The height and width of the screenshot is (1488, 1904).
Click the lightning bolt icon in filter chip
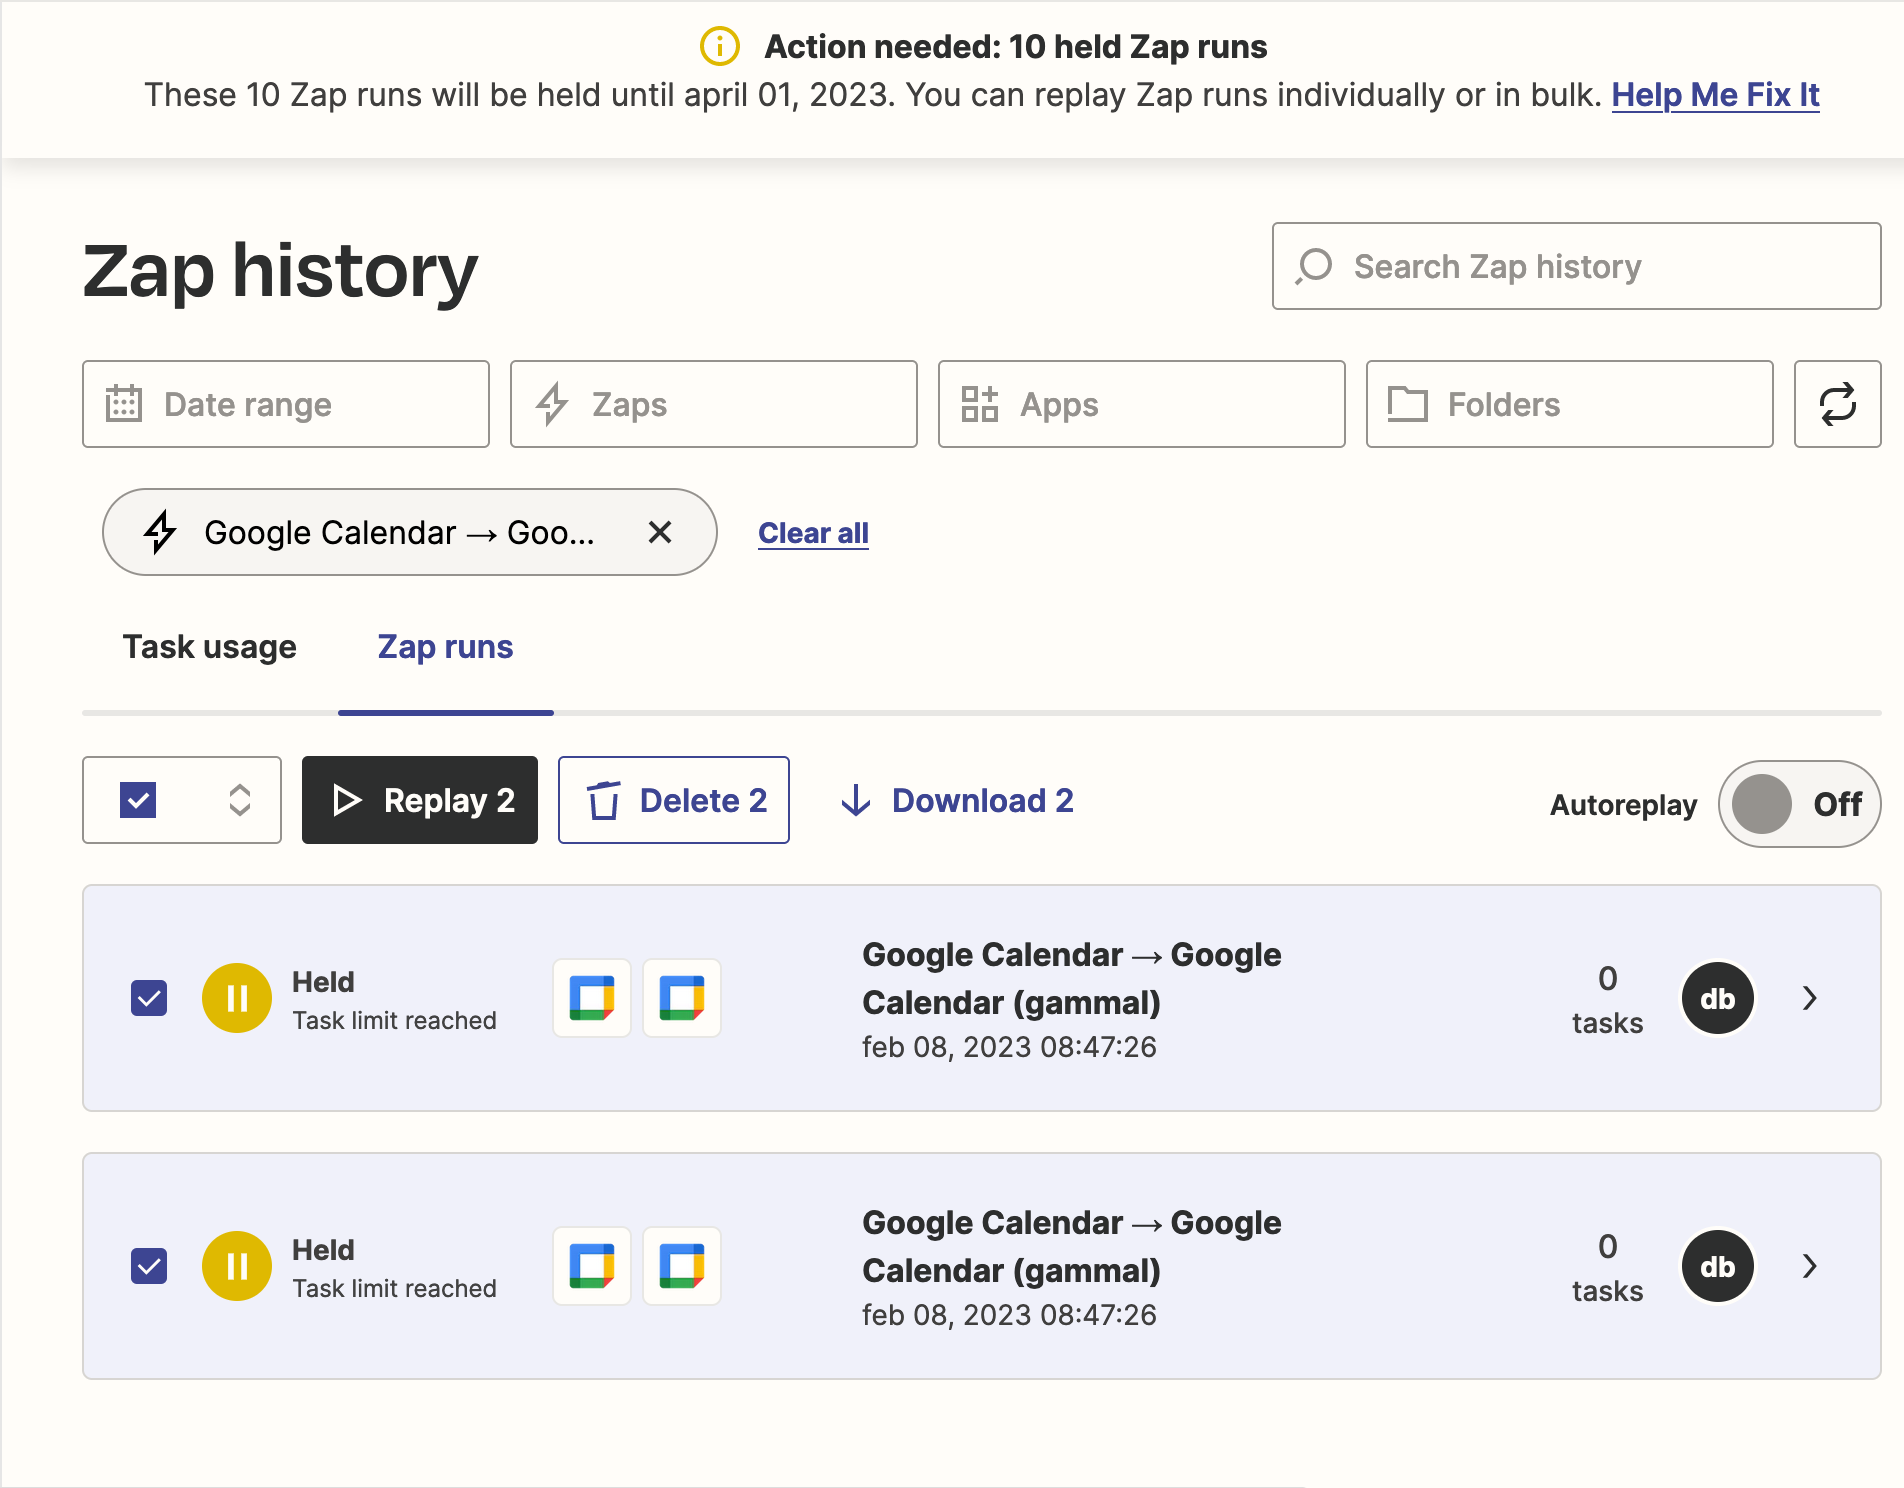(x=160, y=532)
